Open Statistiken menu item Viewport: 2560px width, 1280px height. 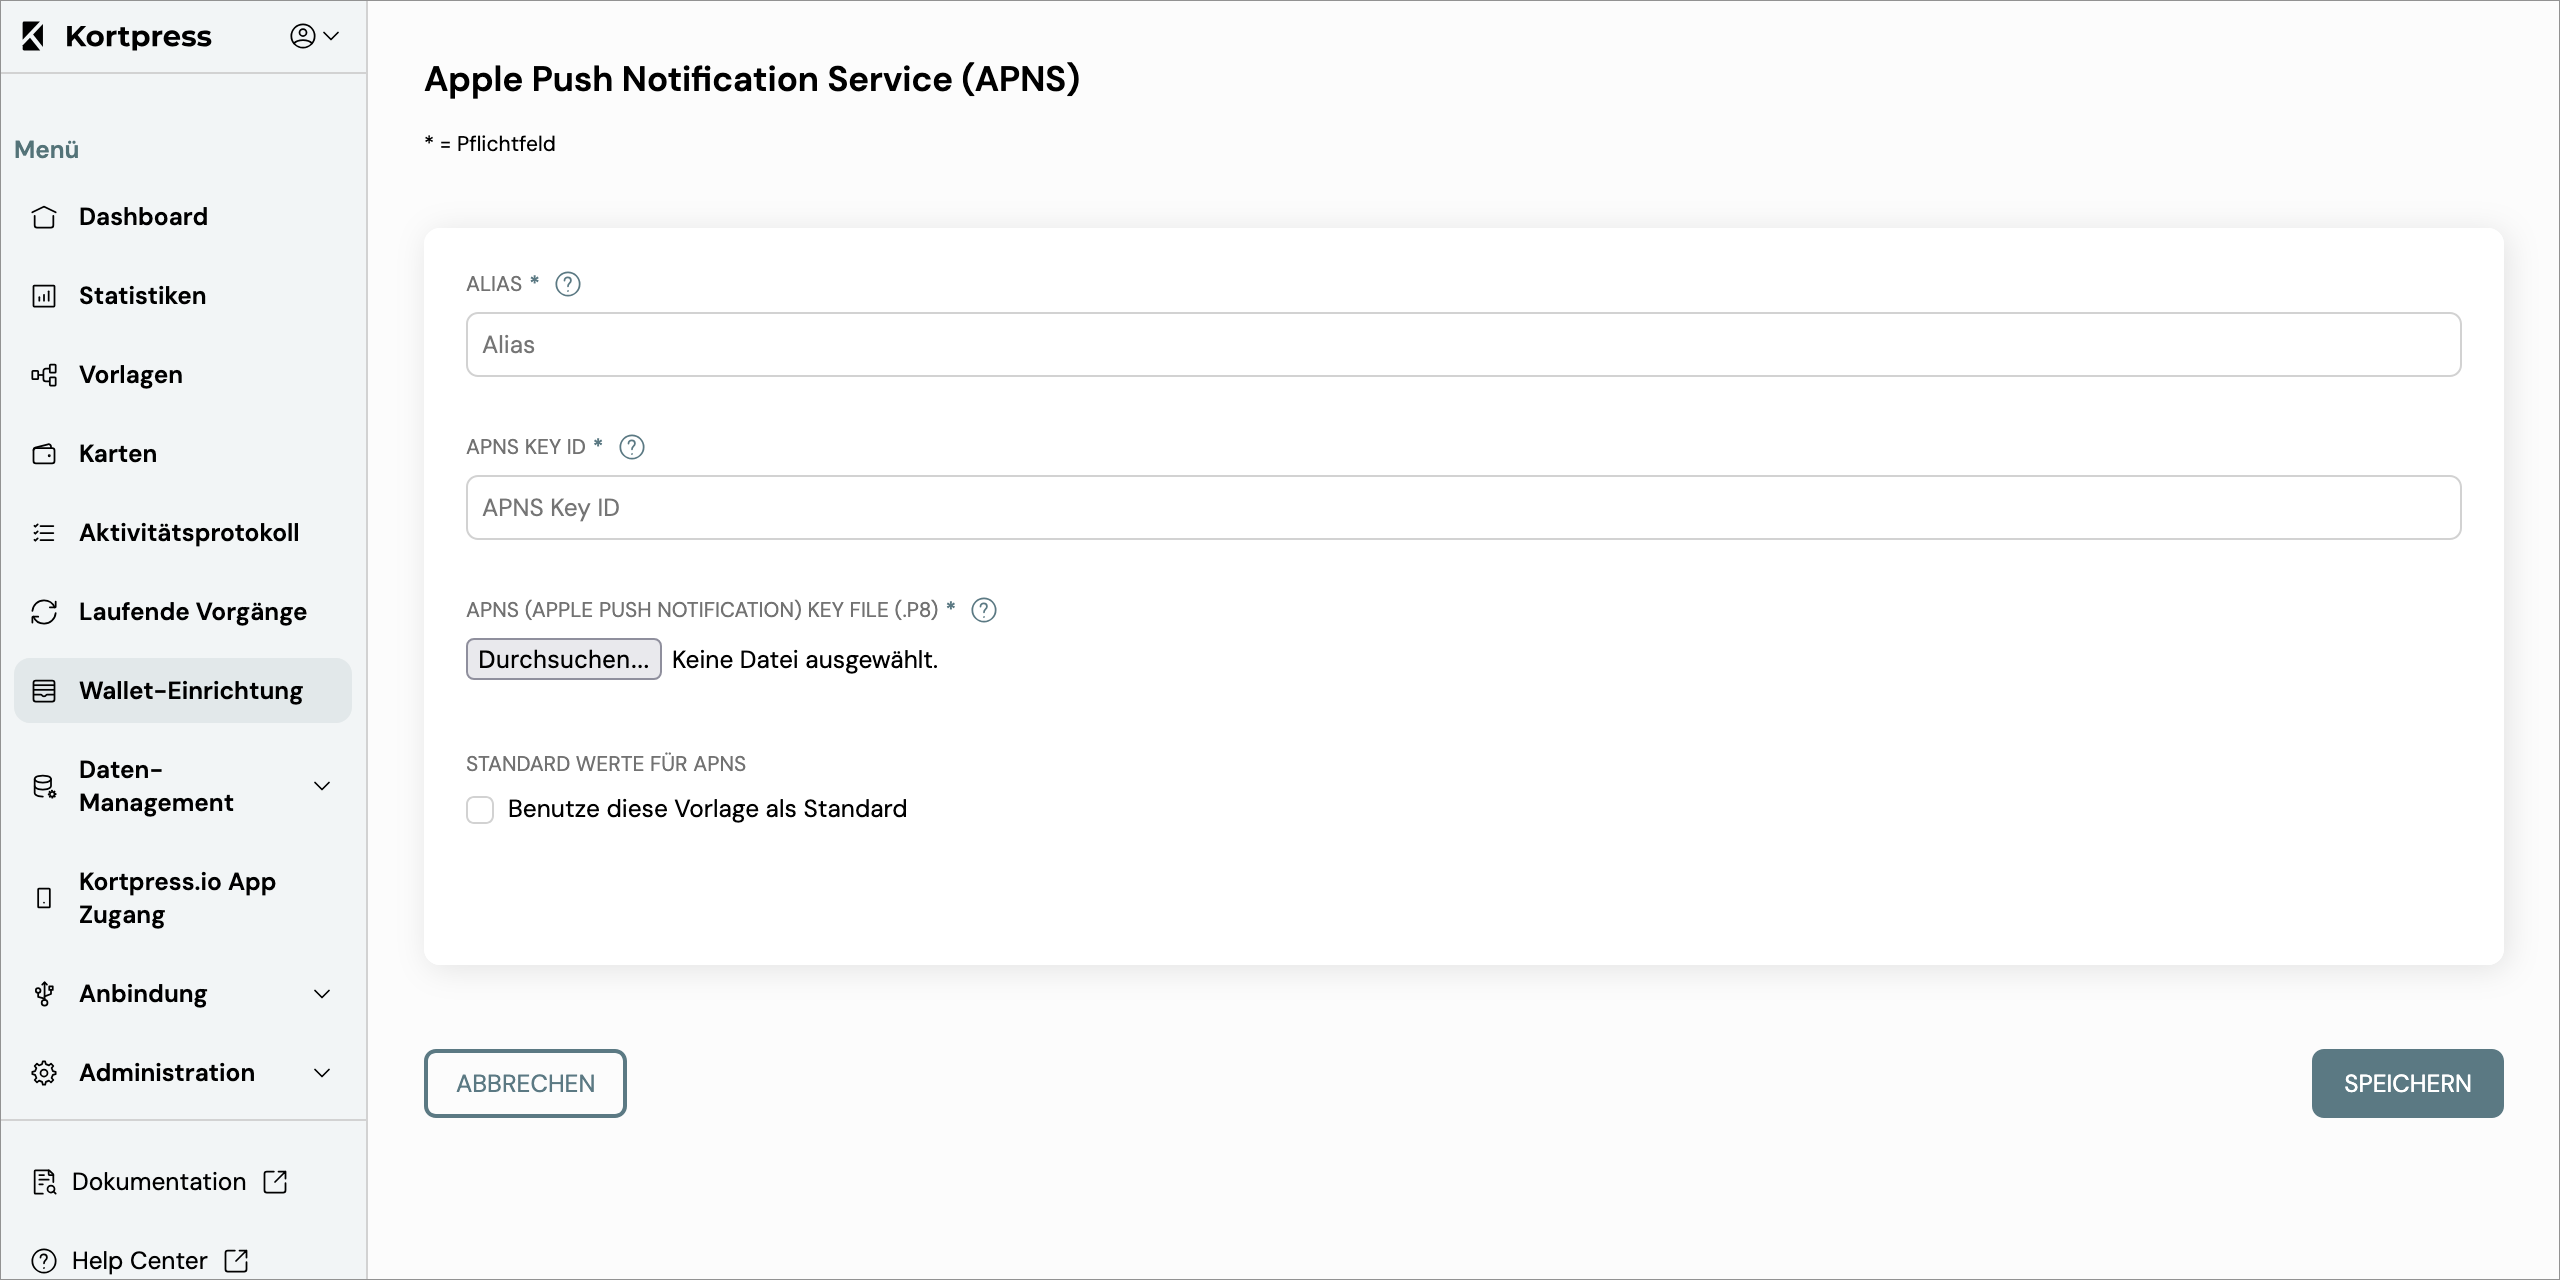(x=183, y=296)
